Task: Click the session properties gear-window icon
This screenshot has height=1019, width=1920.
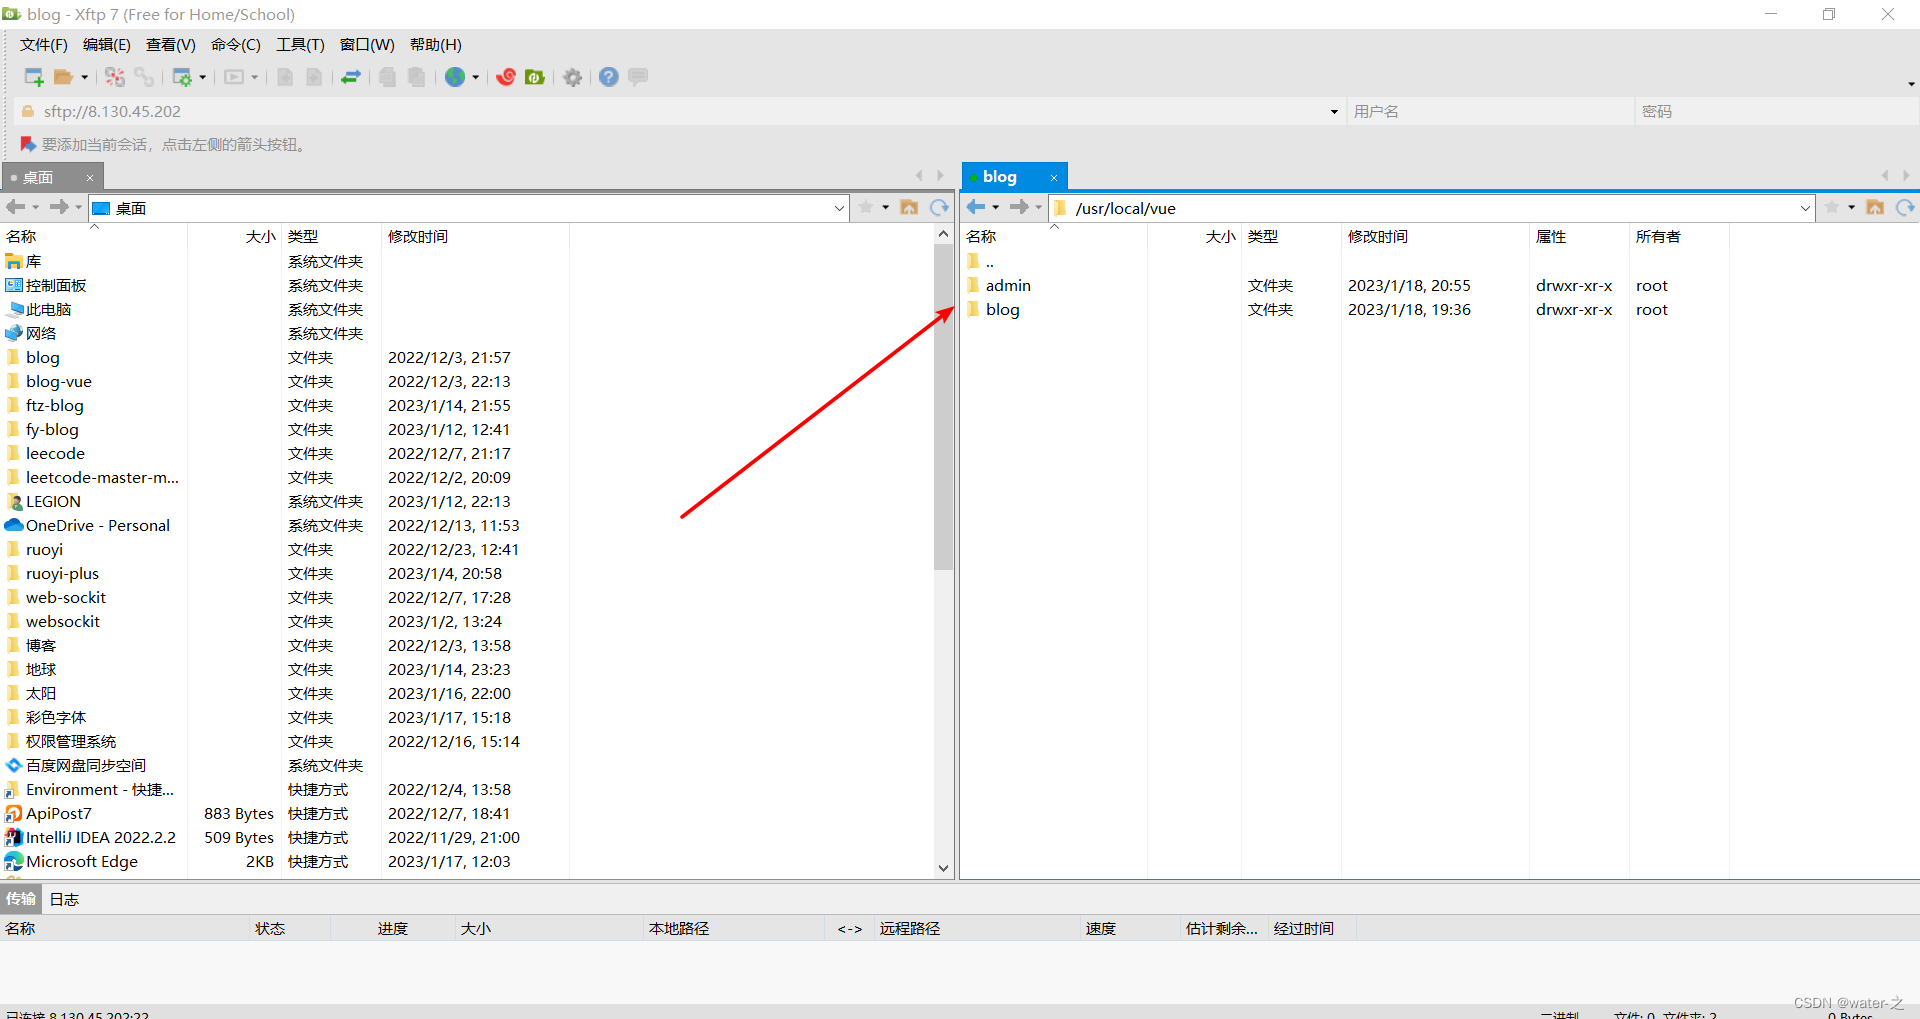Action: (x=182, y=77)
